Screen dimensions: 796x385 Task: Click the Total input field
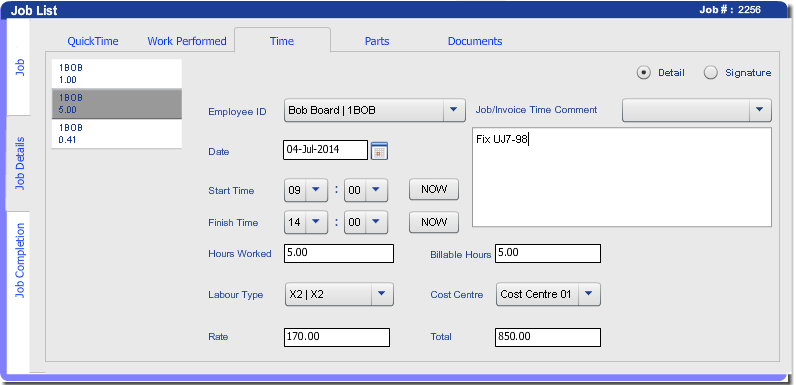pyautogui.click(x=548, y=337)
